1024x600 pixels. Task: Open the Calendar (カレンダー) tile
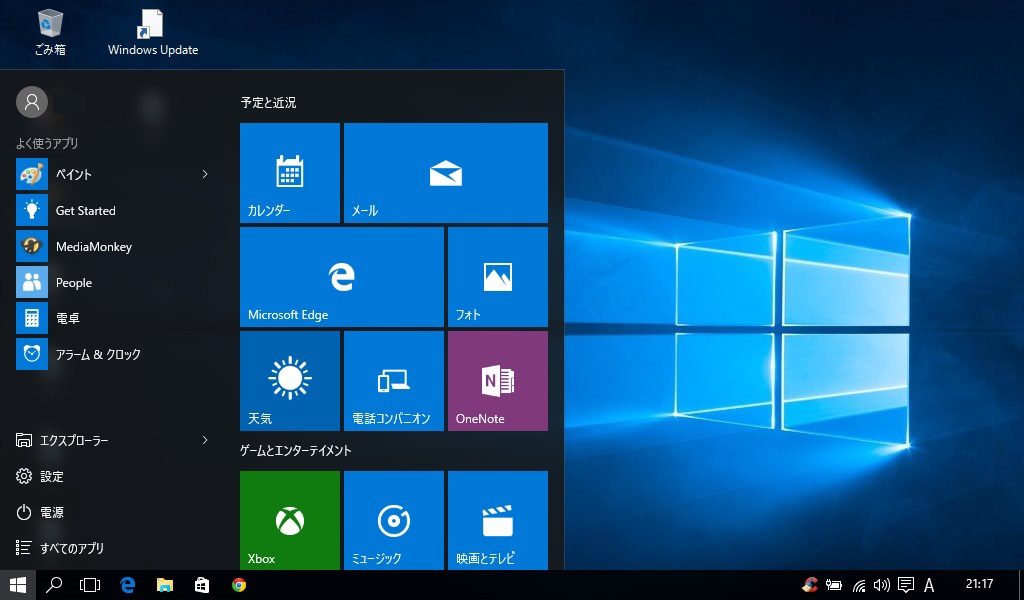(290, 173)
